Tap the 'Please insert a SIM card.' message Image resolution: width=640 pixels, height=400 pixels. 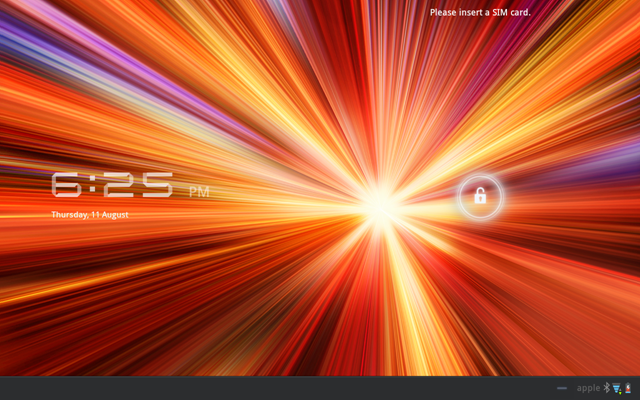coord(480,13)
